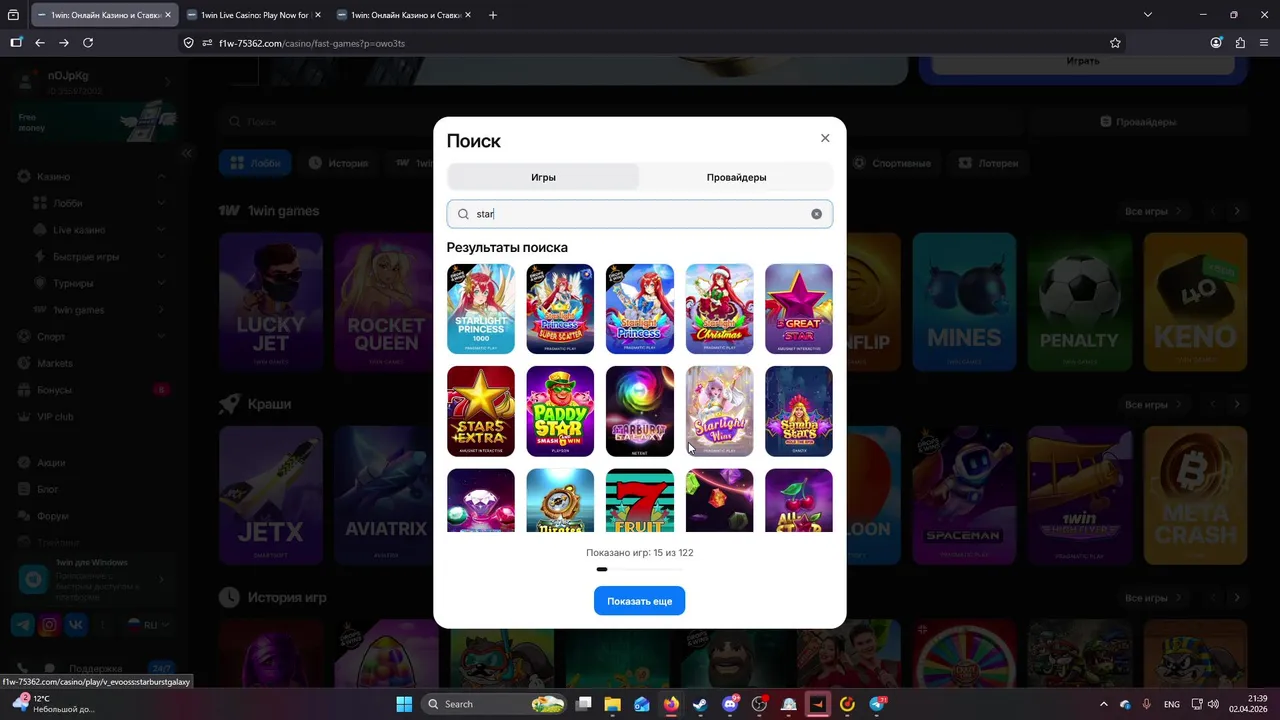Close the Поиск search dialog

pyautogui.click(x=825, y=138)
